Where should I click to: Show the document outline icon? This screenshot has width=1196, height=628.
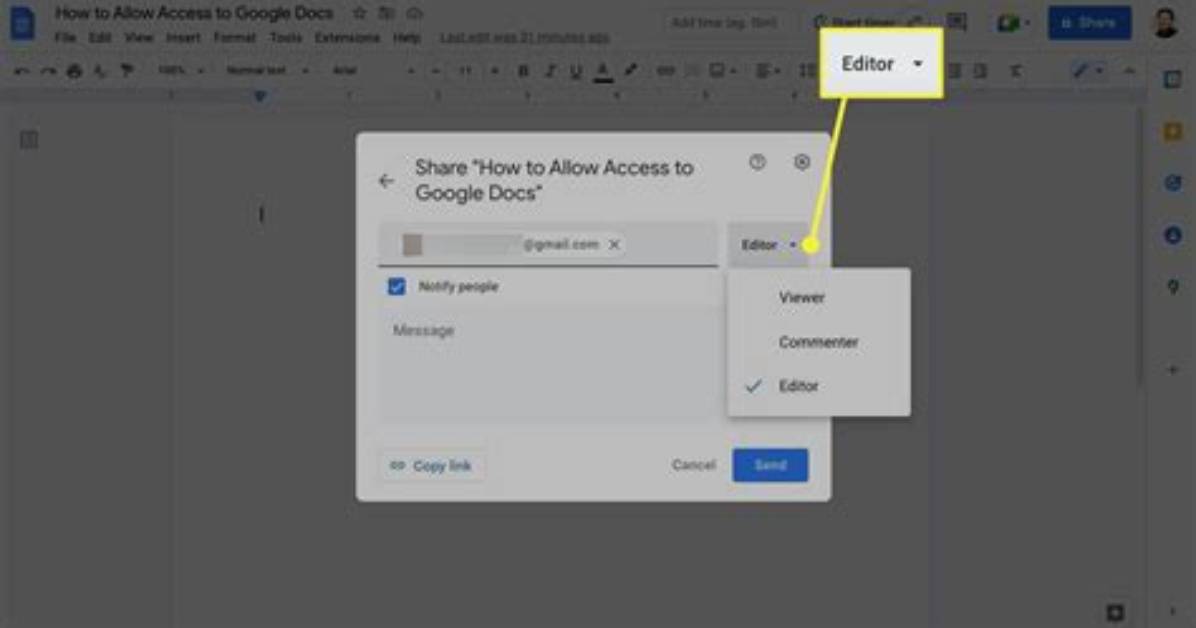click(29, 140)
